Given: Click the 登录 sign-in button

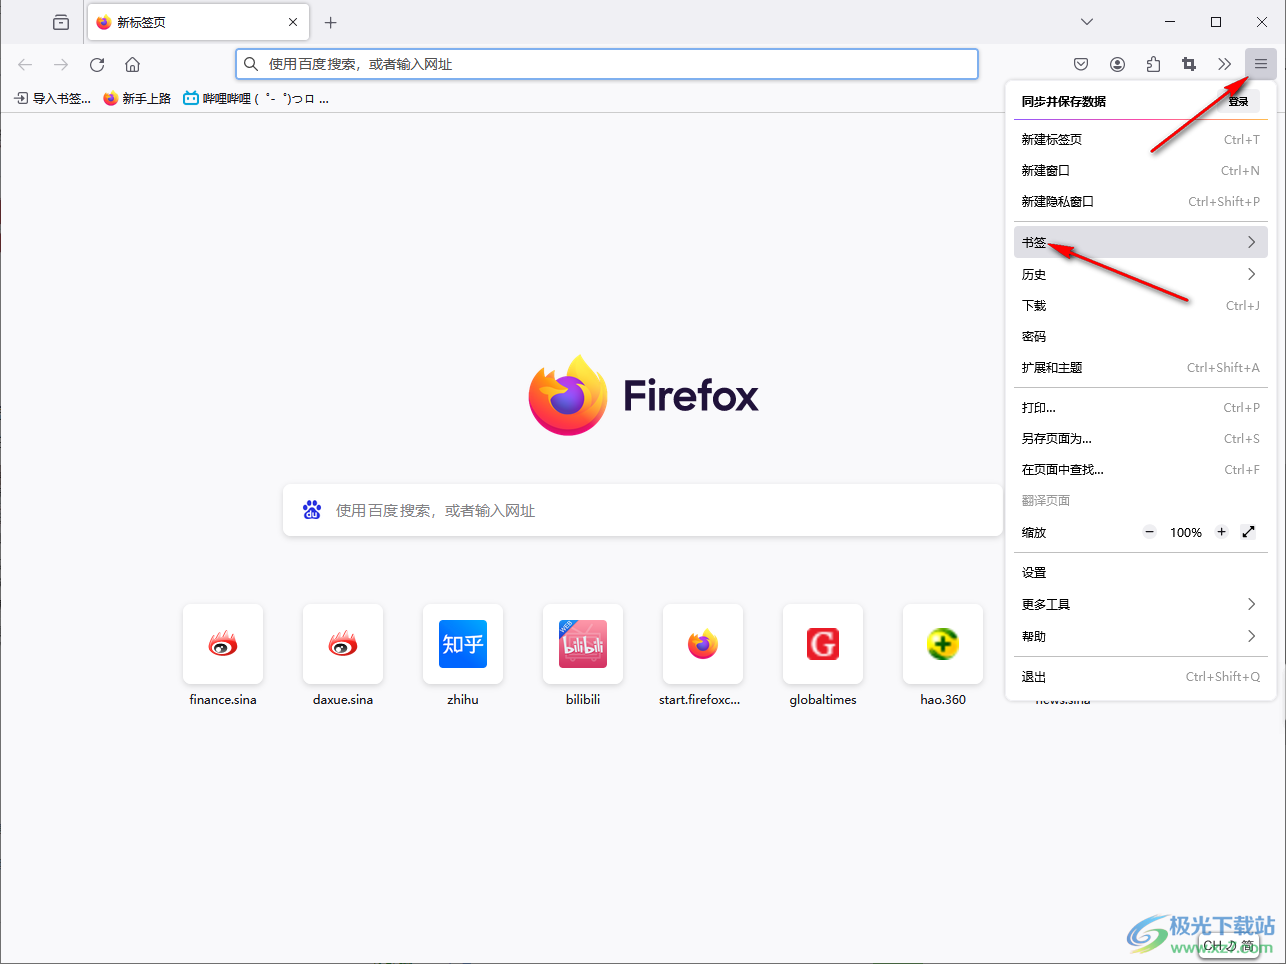Looking at the screenshot, I should pos(1239,101).
